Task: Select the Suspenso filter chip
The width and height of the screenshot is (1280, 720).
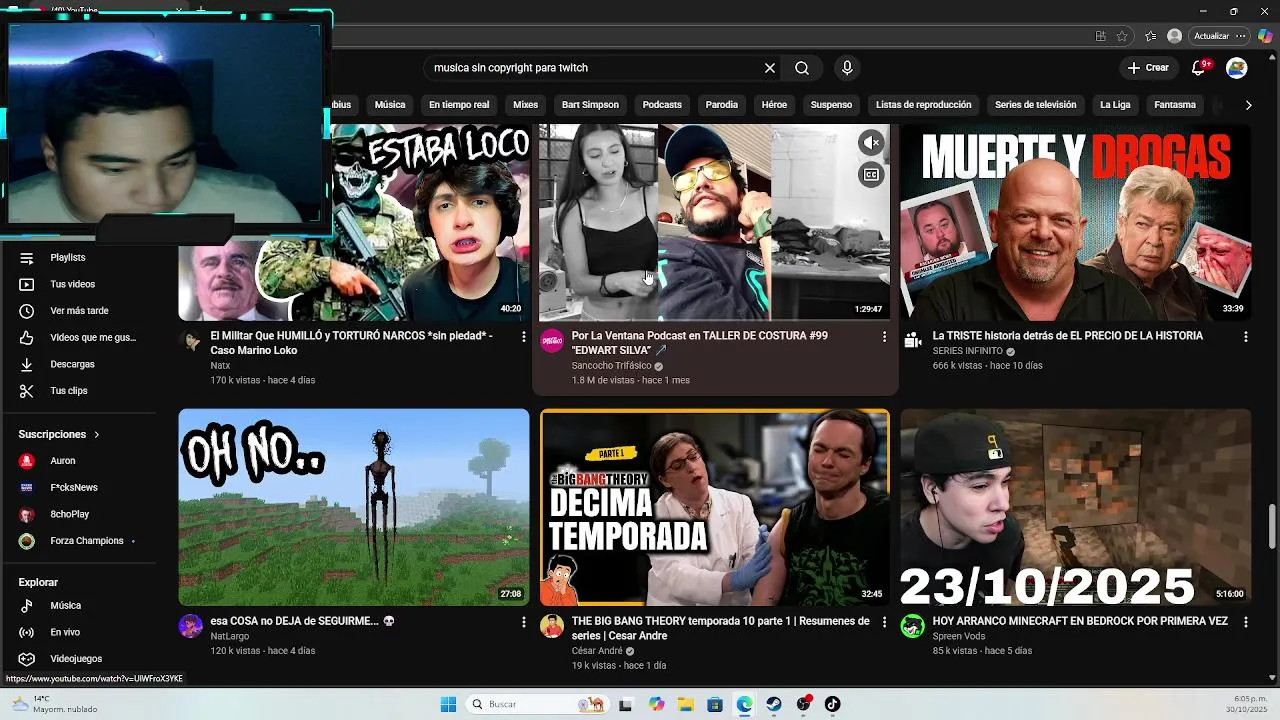Action: [x=831, y=104]
